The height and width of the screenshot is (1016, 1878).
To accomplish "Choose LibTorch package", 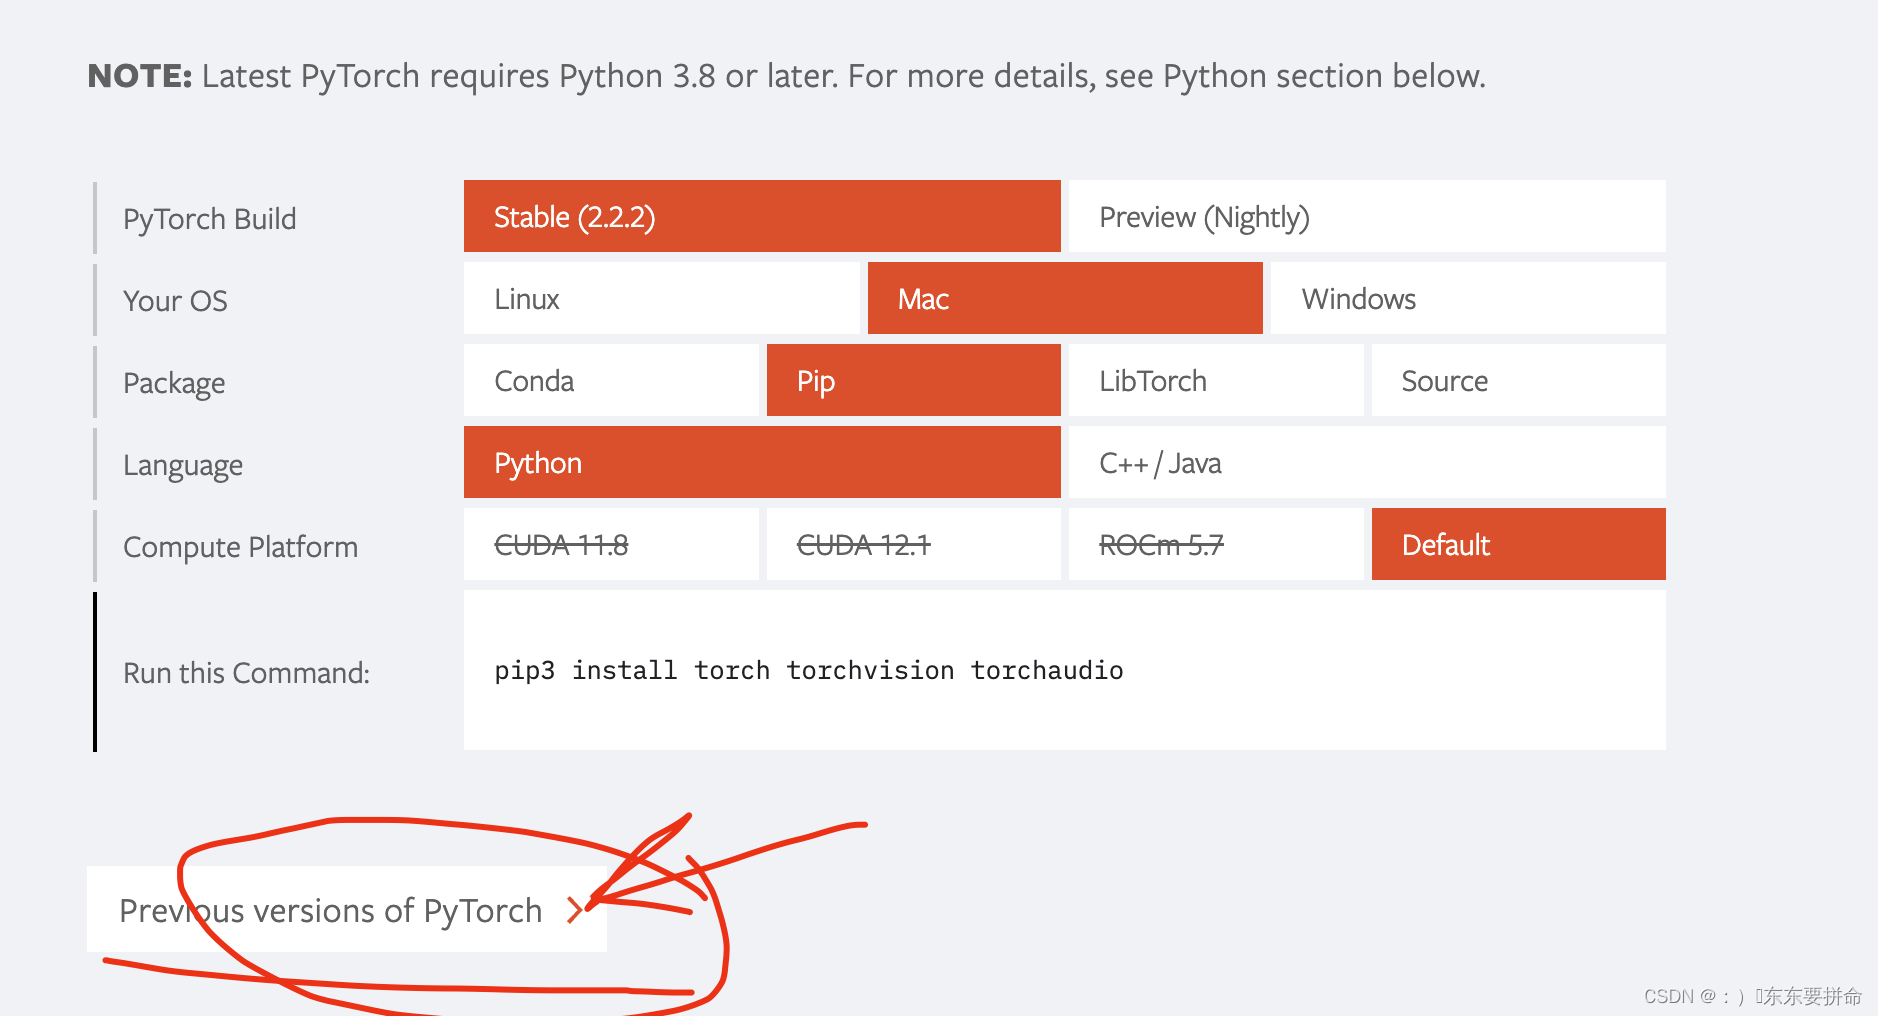I will coord(1216,380).
